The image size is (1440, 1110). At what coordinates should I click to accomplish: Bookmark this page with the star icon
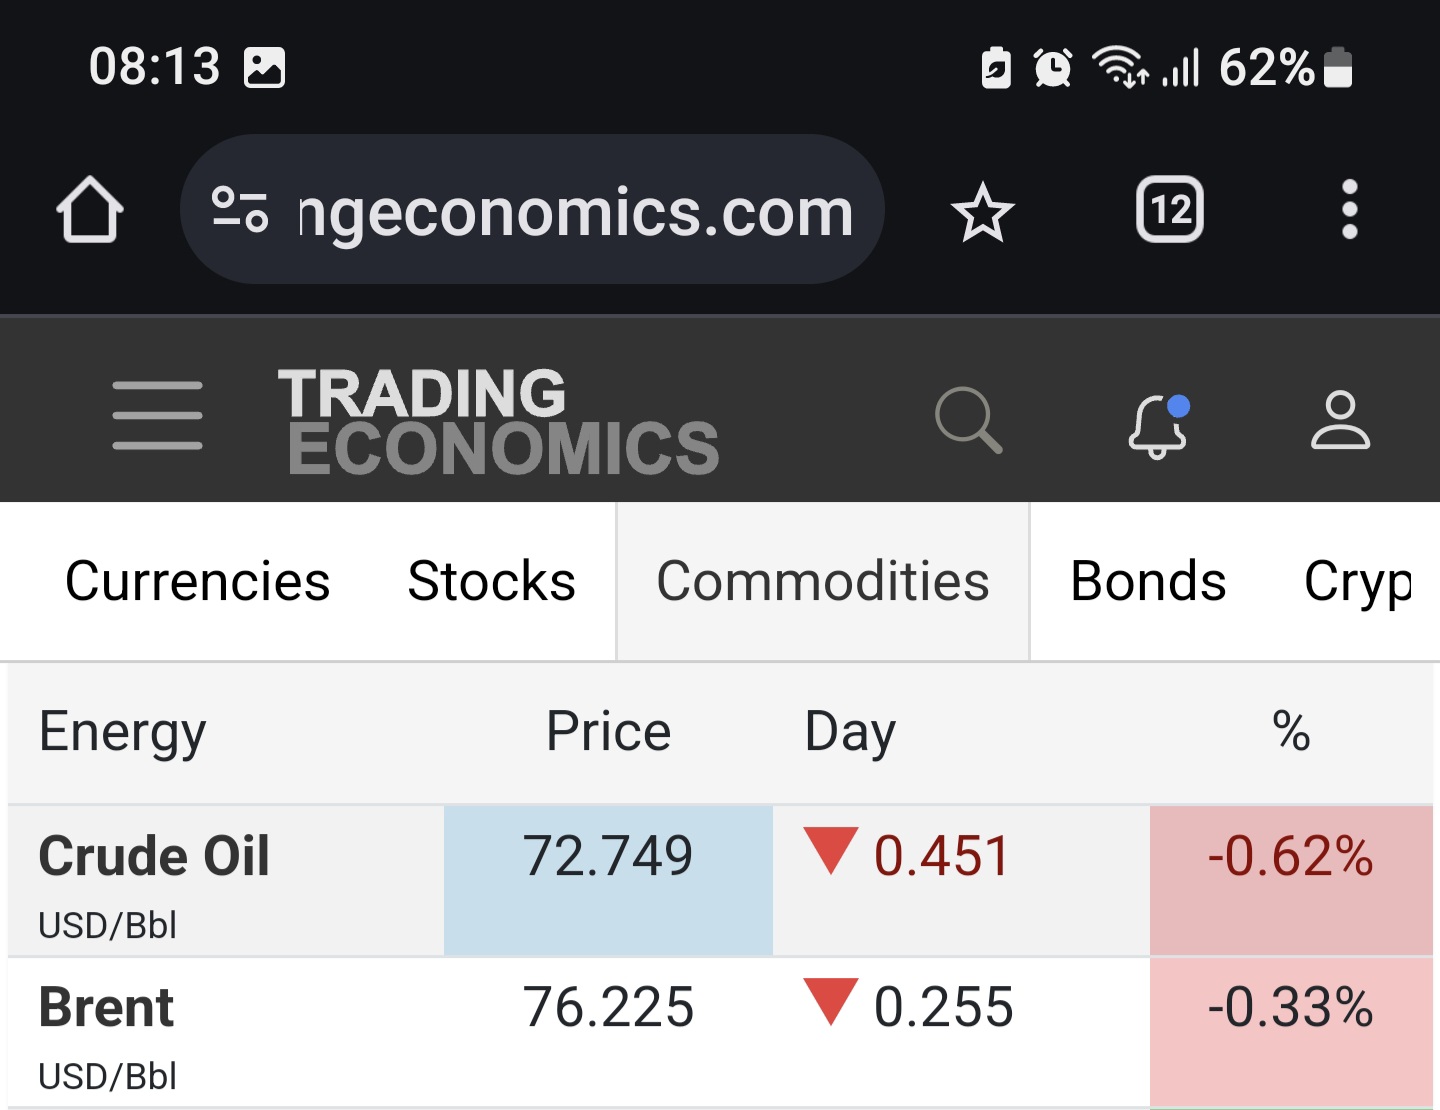click(x=982, y=211)
